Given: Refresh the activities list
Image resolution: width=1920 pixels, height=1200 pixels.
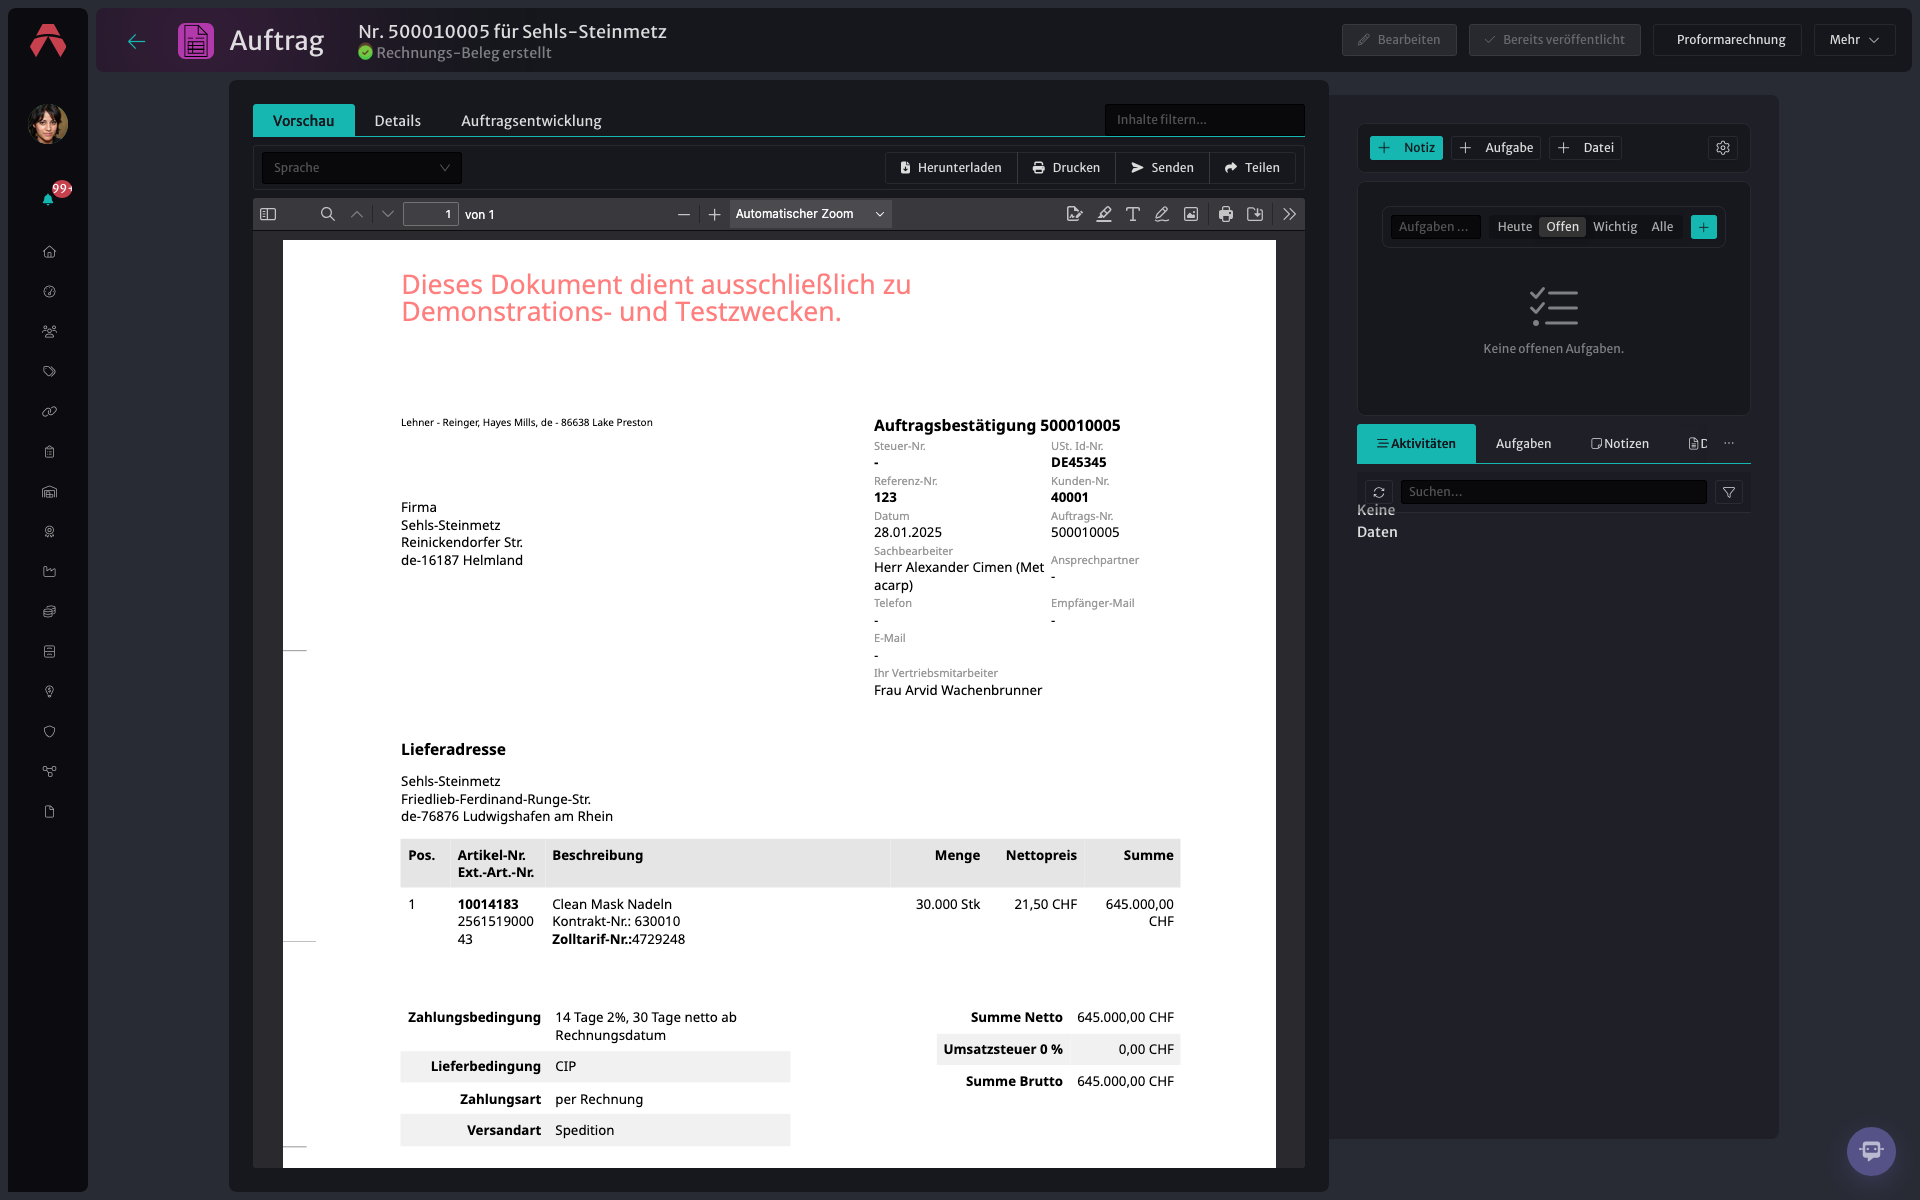Looking at the screenshot, I should coord(1379,492).
